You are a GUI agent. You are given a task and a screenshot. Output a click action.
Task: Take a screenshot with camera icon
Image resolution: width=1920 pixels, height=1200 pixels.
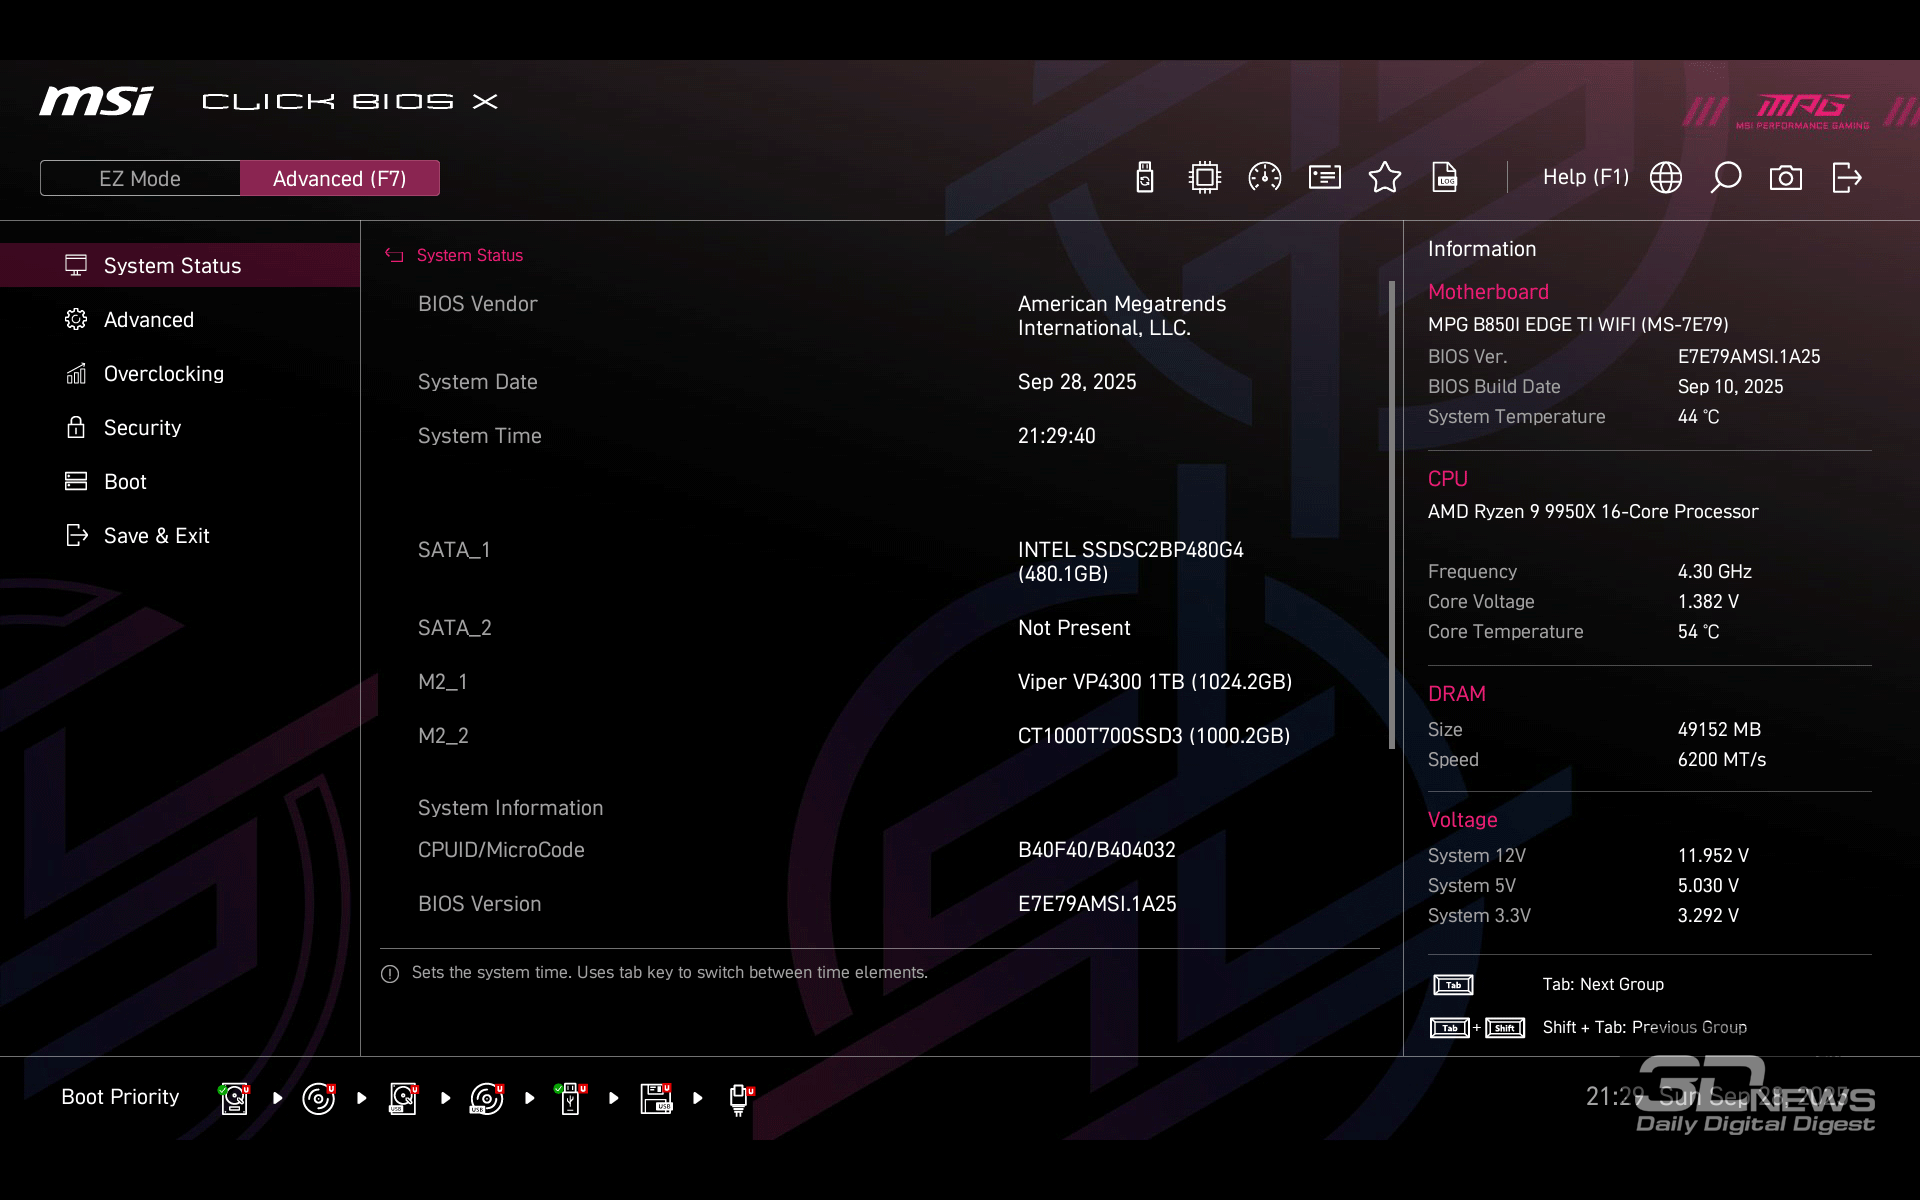click(1785, 178)
